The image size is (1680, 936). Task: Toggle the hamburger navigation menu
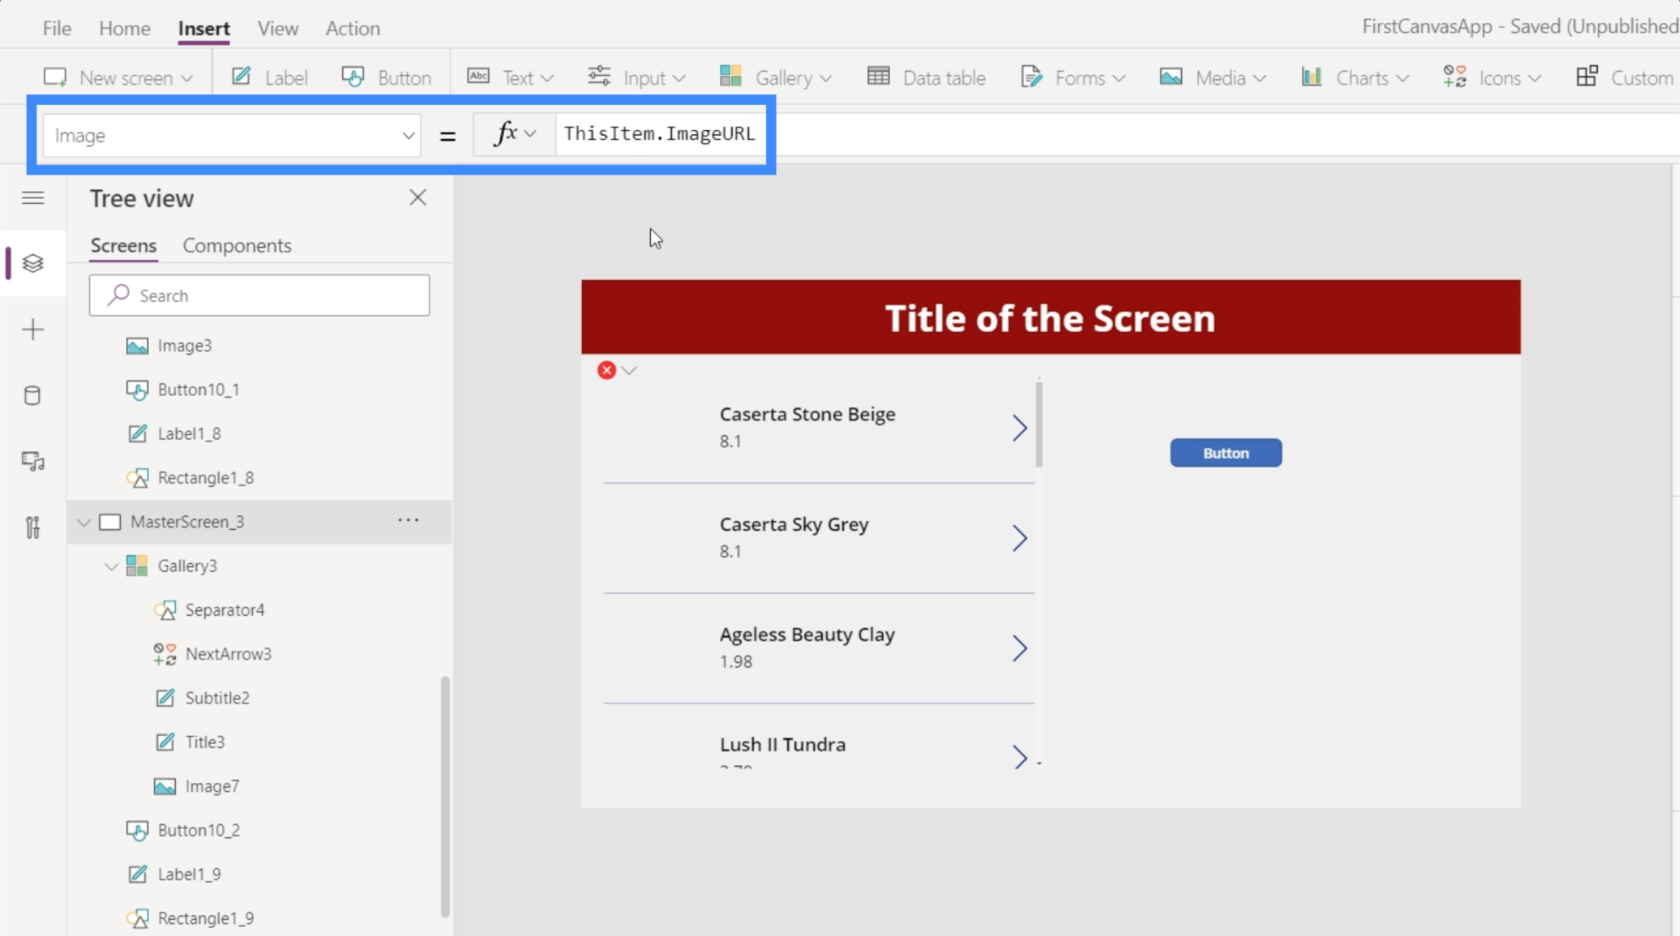point(33,198)
